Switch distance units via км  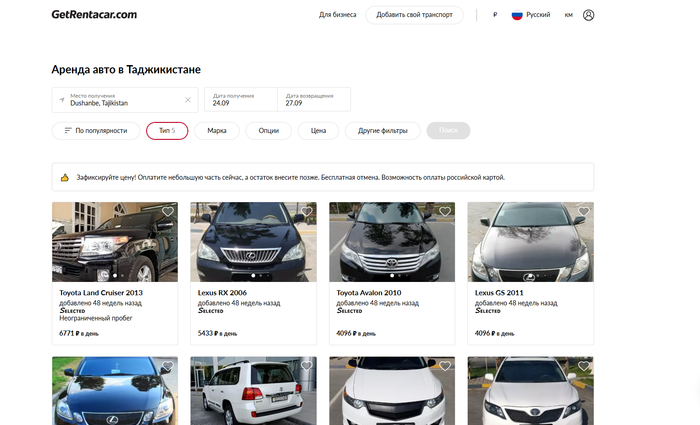click(x=569, y=15)
